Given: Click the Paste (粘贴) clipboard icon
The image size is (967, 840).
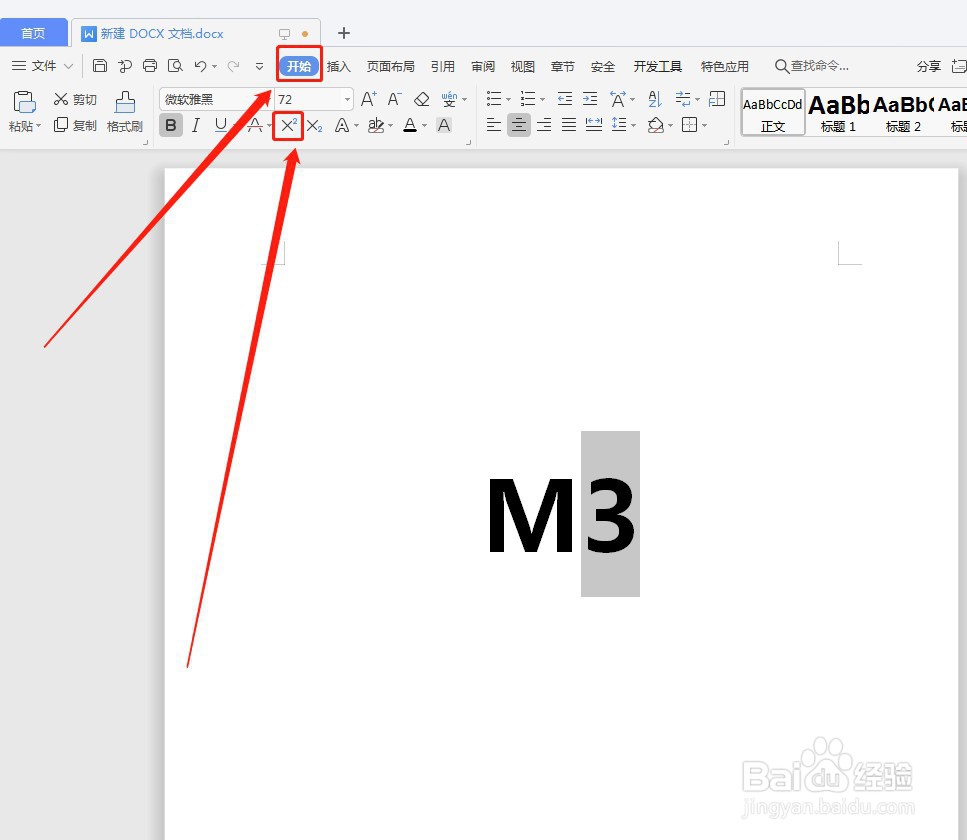Looking at the screenshot, I should point(24,102).
